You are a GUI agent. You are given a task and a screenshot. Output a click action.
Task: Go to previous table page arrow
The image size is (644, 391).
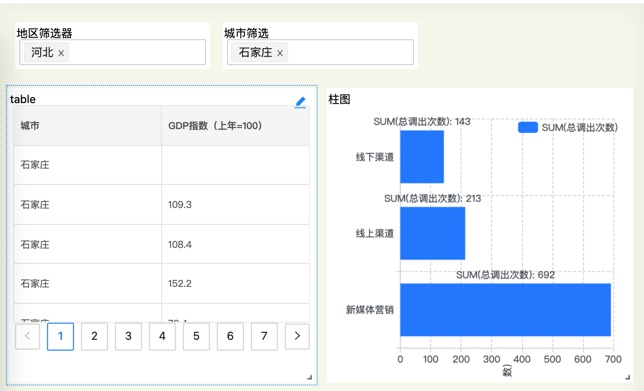coord(28,336)
